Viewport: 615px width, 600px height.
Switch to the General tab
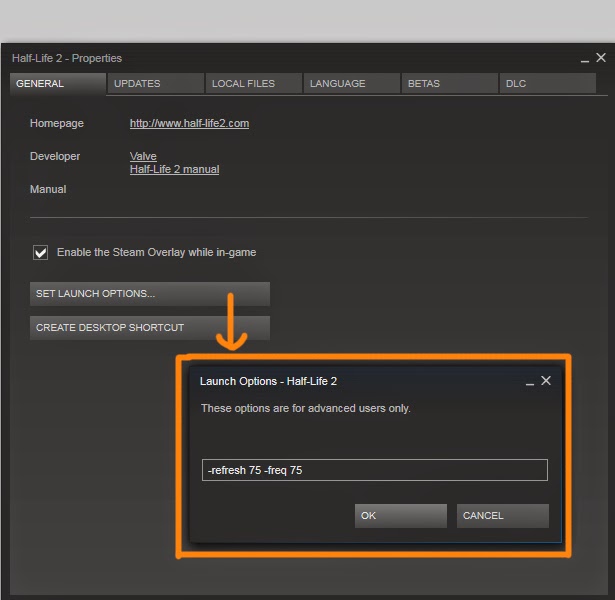coord(58,84)
